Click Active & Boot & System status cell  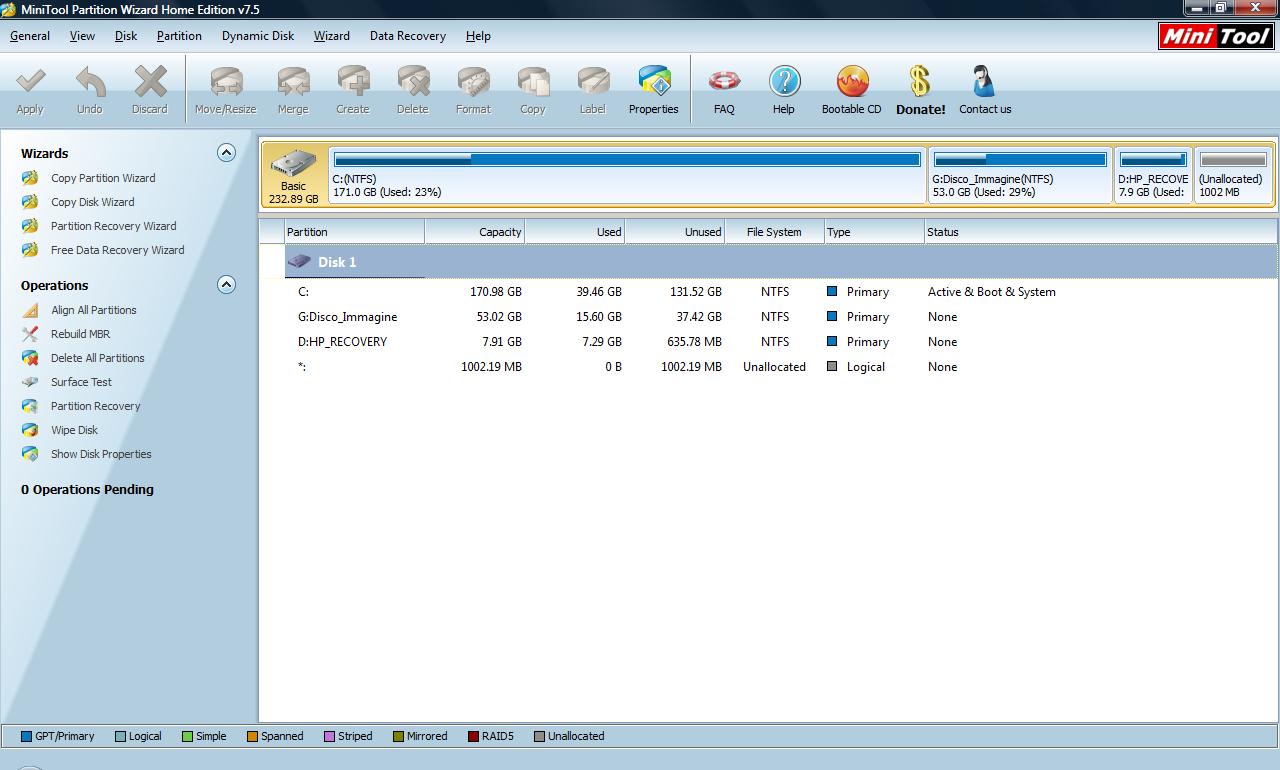click(992, 292)
